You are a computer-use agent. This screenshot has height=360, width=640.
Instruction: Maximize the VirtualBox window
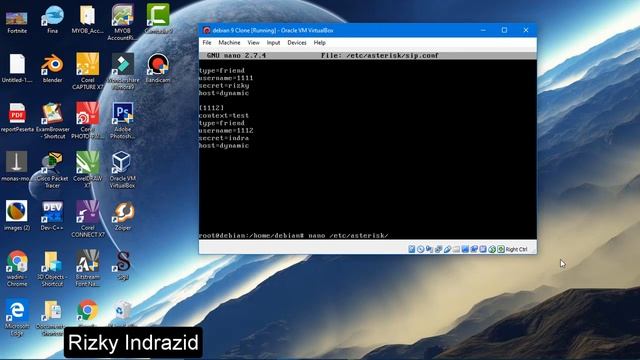tap(504, 30)
